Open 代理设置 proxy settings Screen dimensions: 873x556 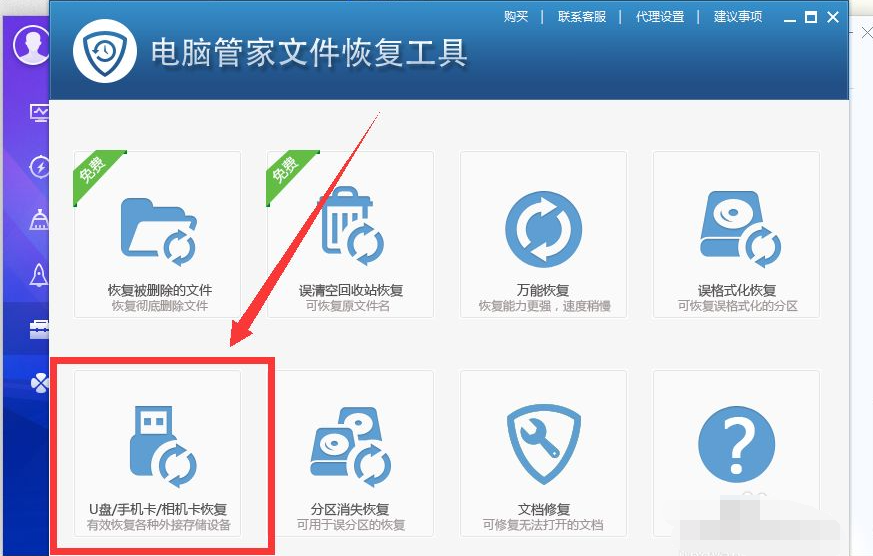[x=660, y=17]
